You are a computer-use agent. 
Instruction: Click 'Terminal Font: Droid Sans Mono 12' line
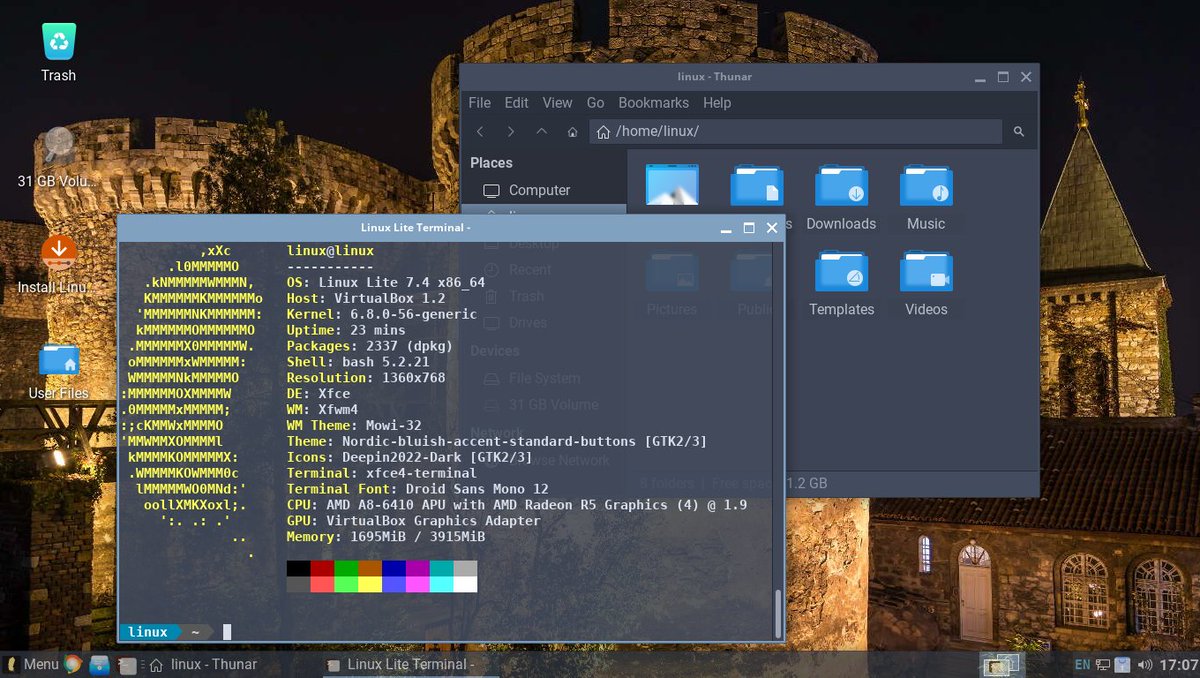tap(418, 489)
